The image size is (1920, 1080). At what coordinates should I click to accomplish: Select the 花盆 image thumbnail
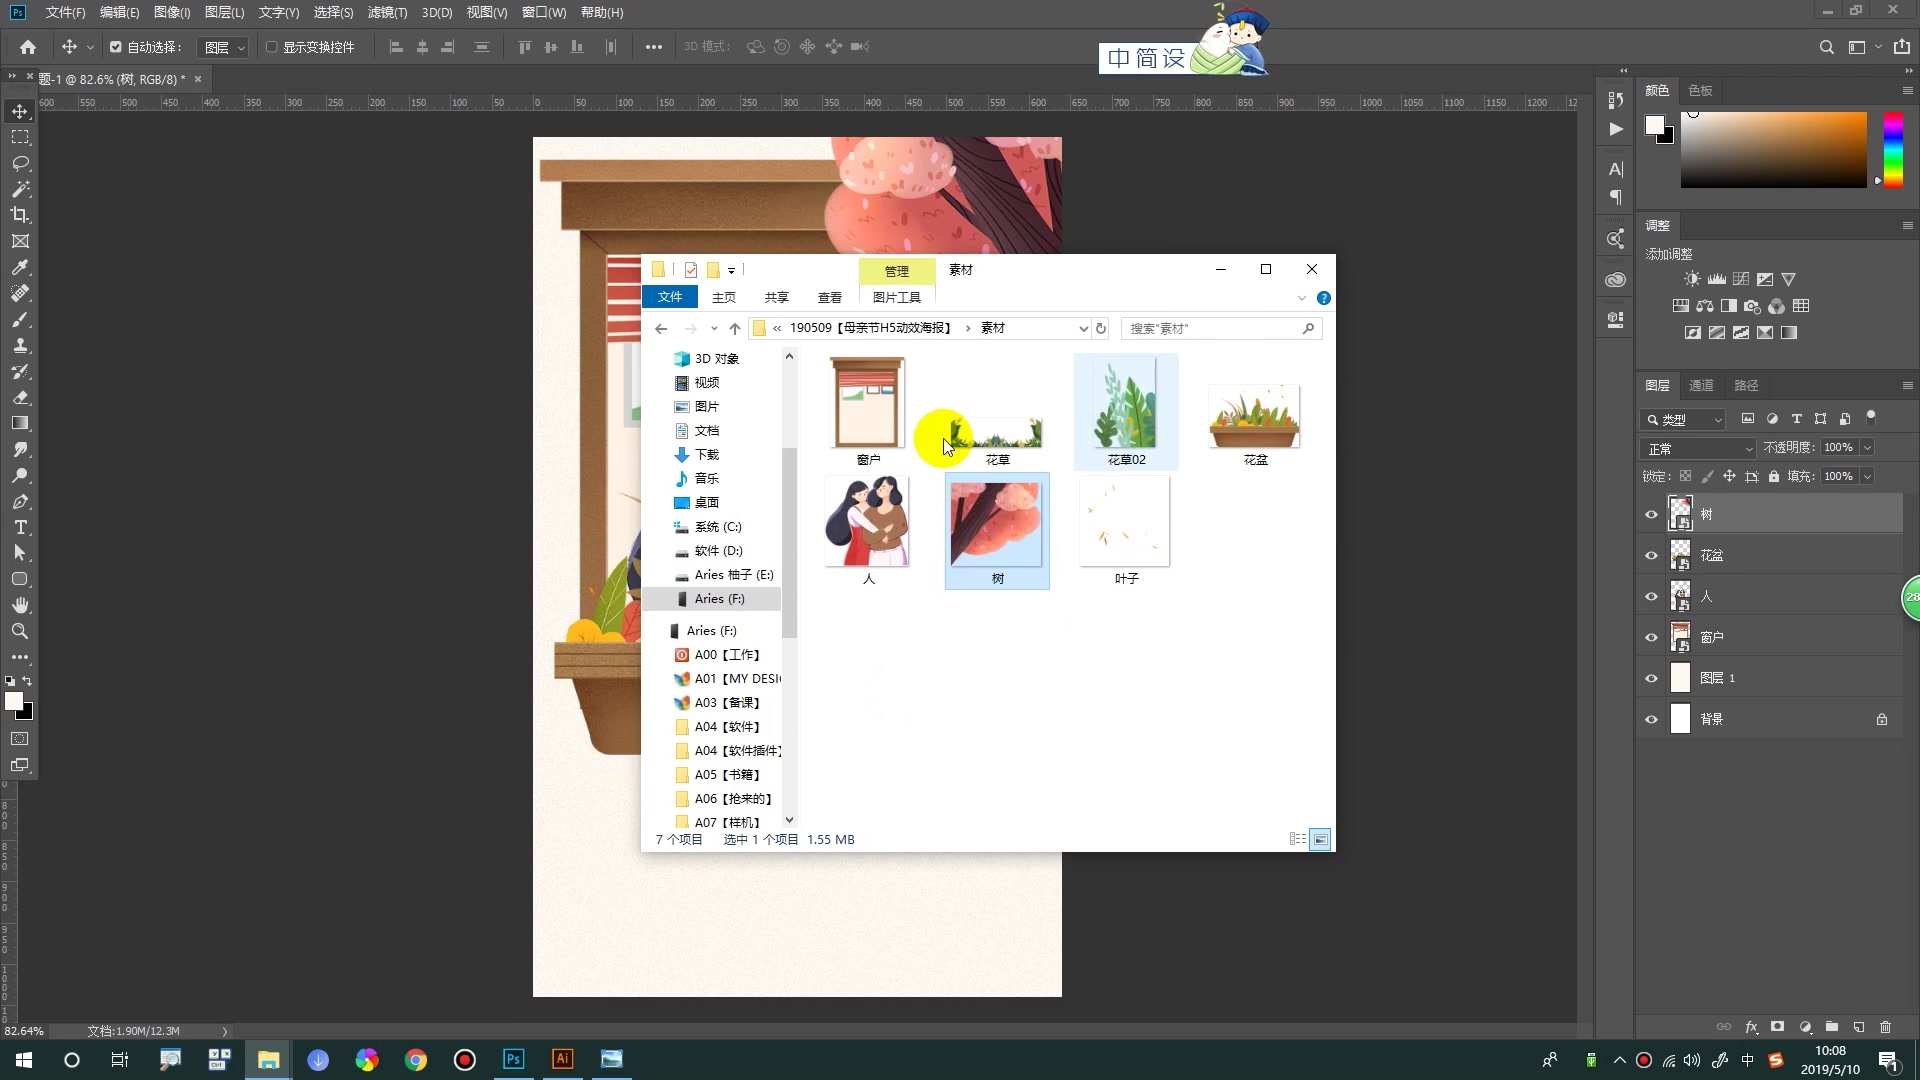(1254, 416)
